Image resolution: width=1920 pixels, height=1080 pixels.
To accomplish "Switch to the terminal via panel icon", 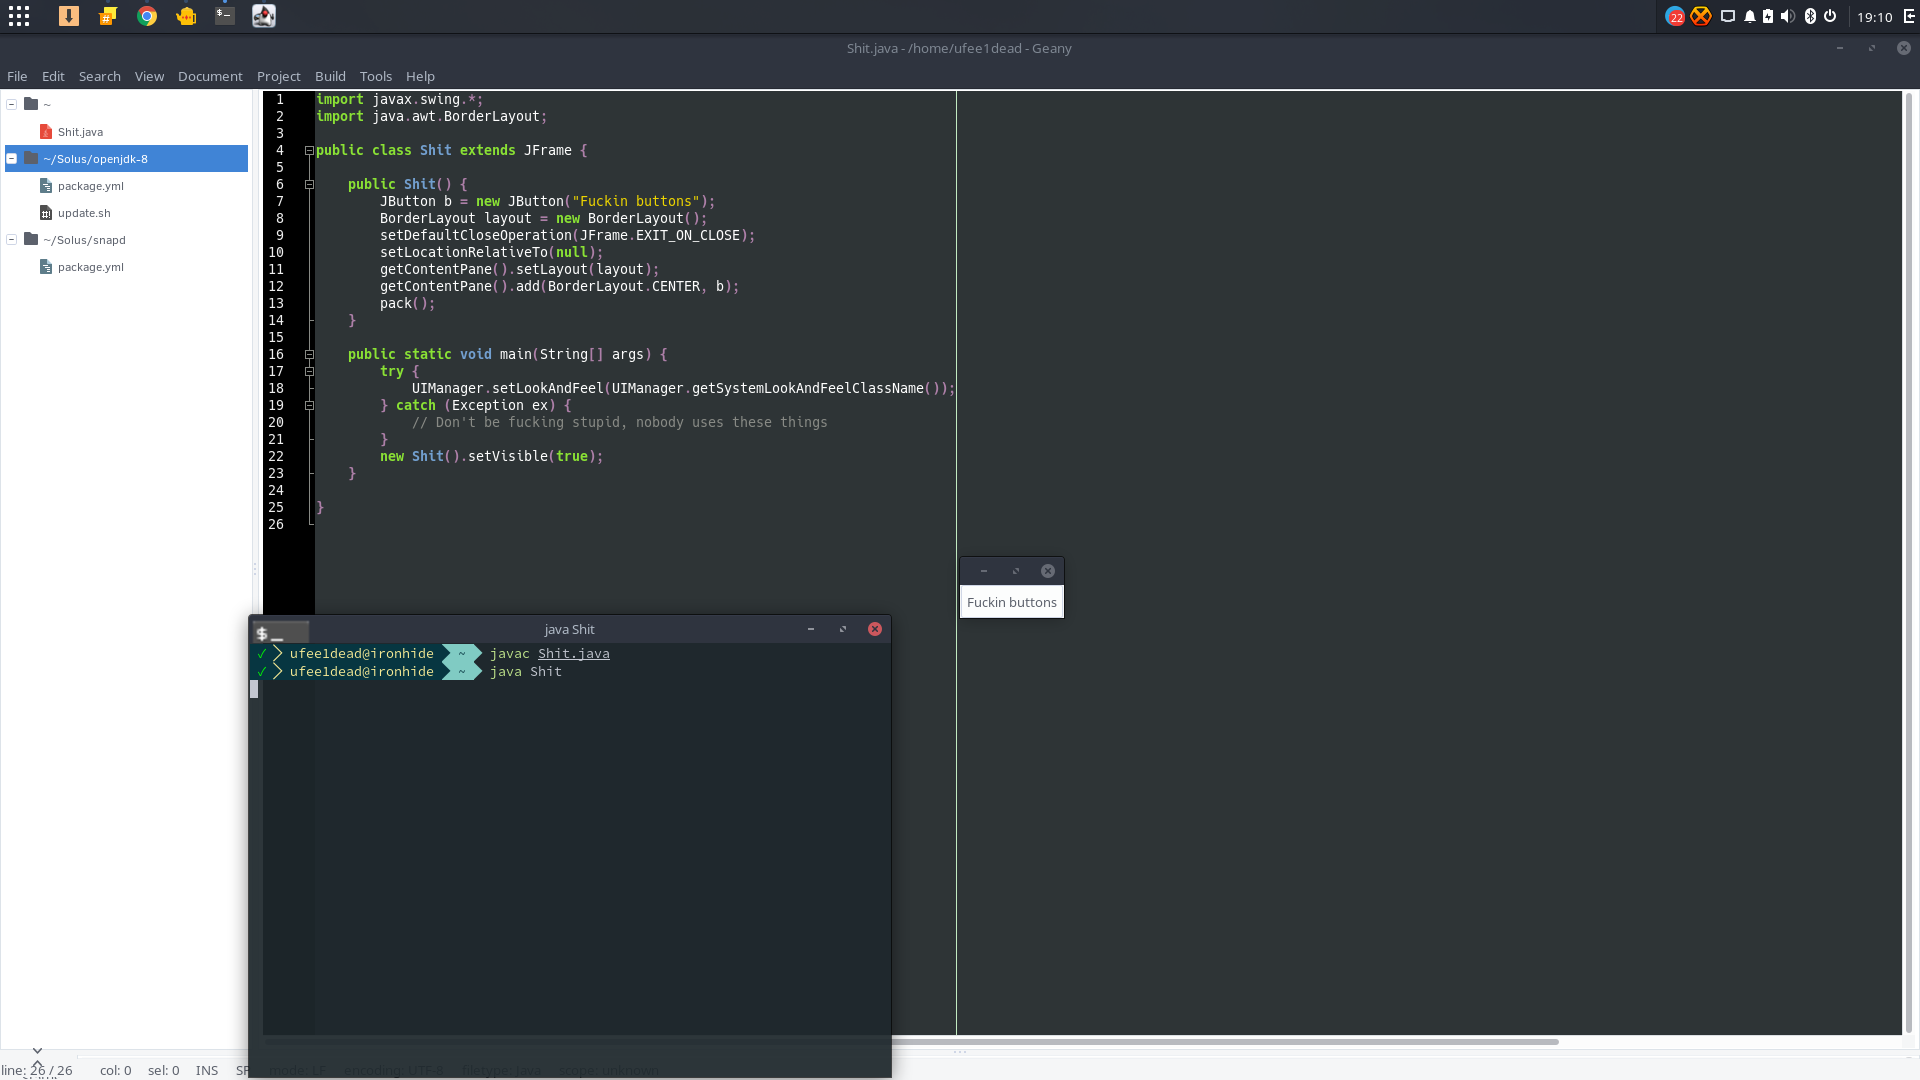I will click(x=225, y=16).
